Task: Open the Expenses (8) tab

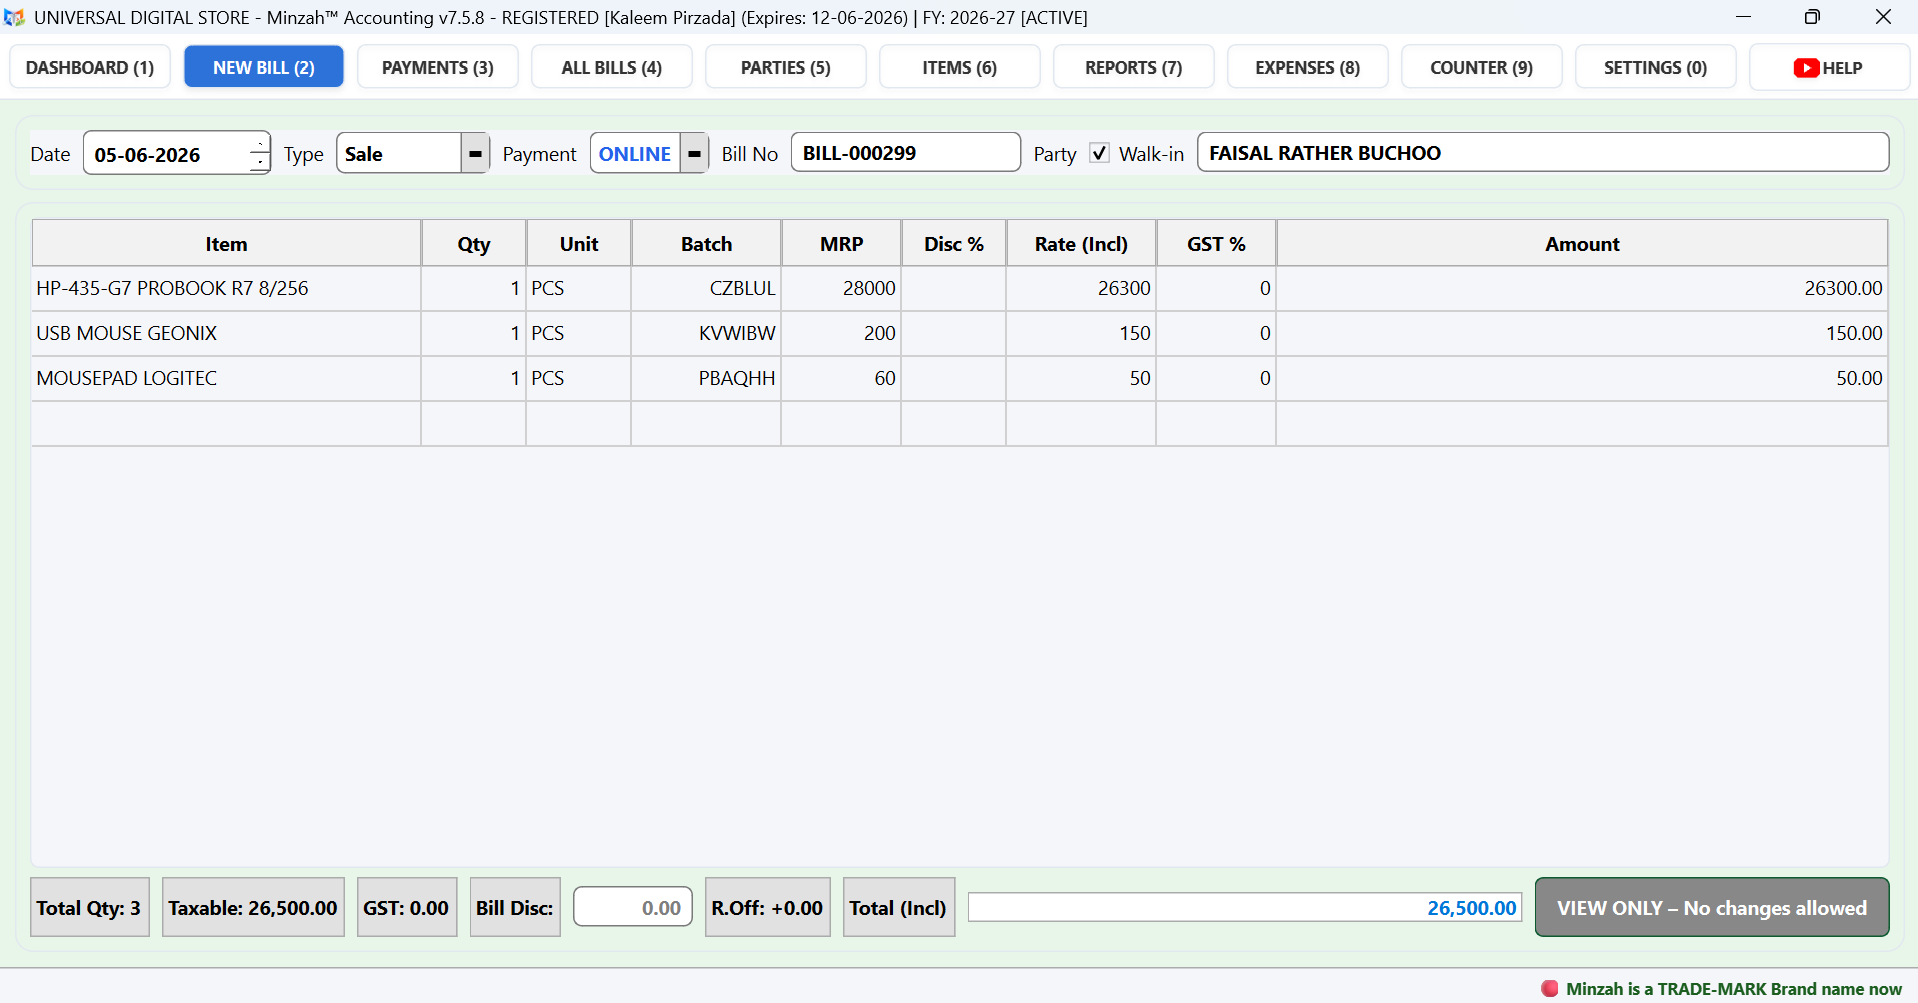Action: click(x=1308, y=67)
